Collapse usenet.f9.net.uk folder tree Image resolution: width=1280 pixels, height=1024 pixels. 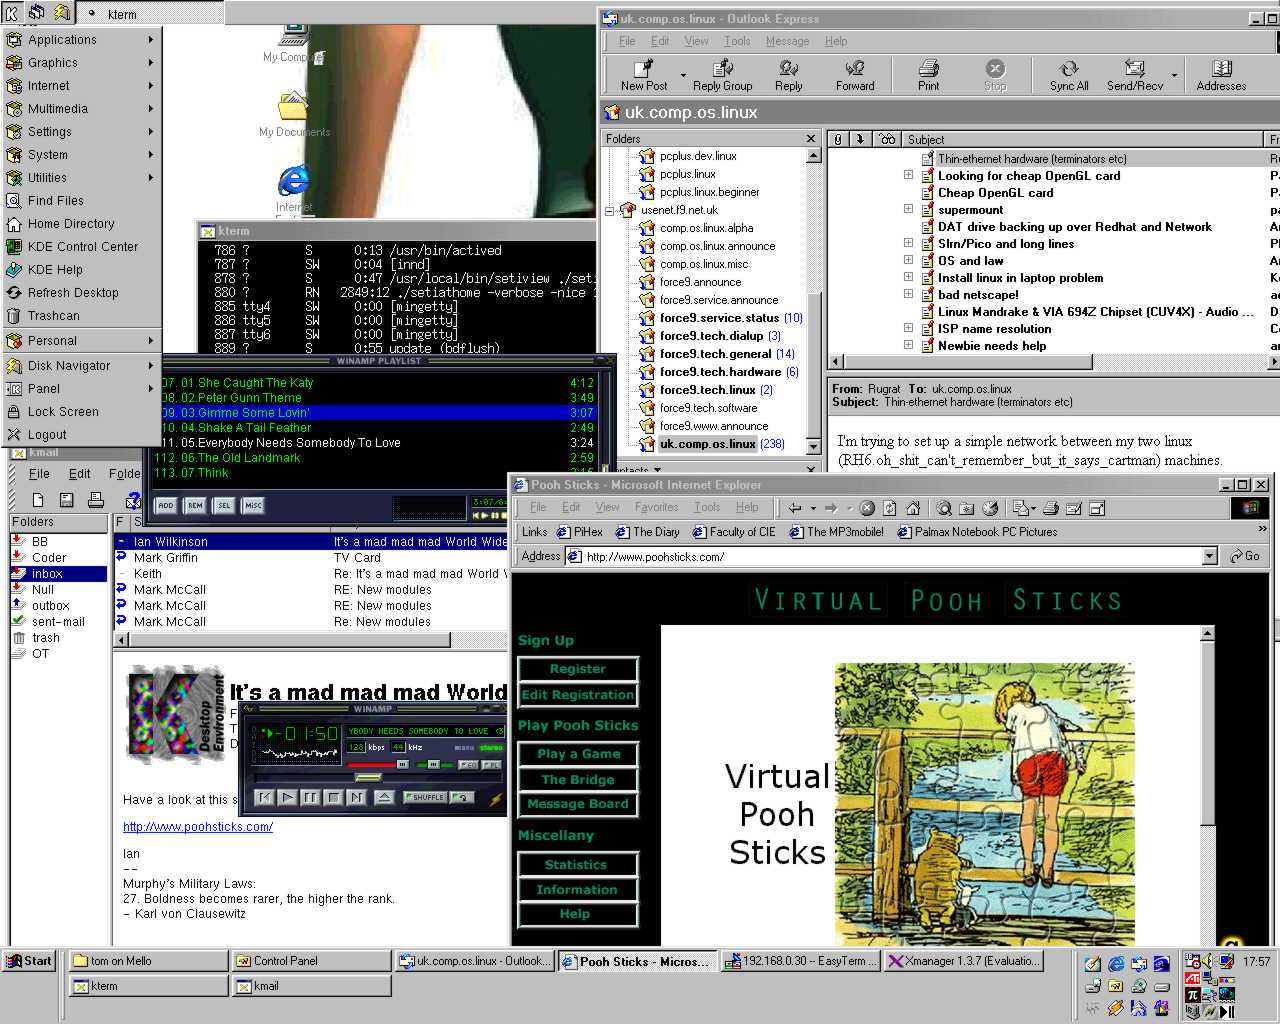(609, 210)
